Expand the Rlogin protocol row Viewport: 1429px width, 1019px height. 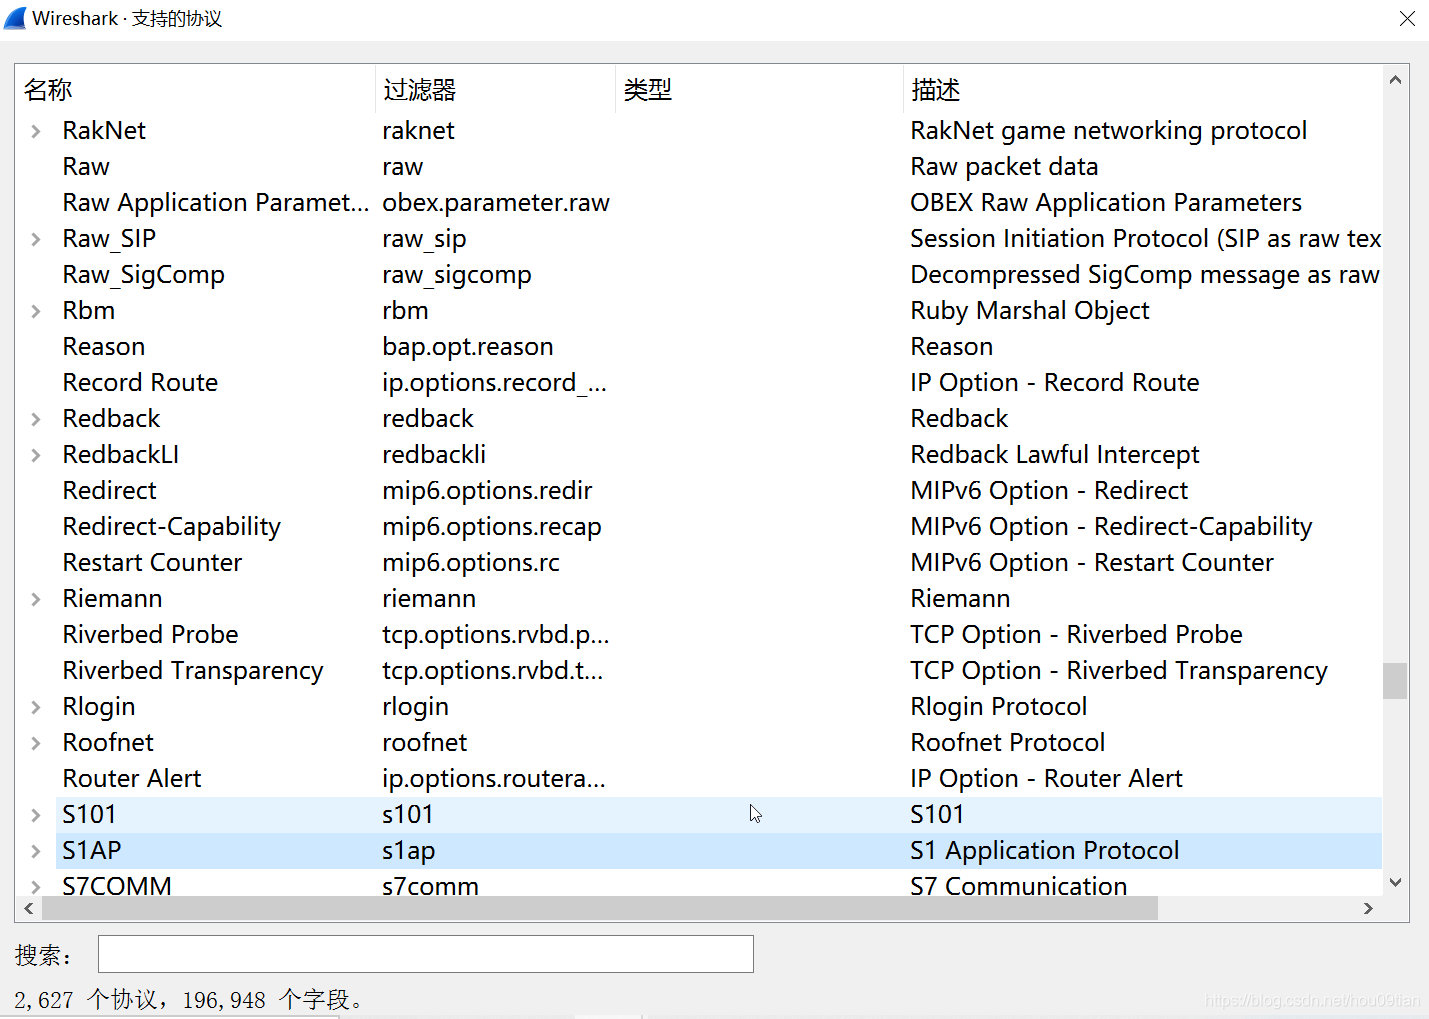(x=36, y=707)
